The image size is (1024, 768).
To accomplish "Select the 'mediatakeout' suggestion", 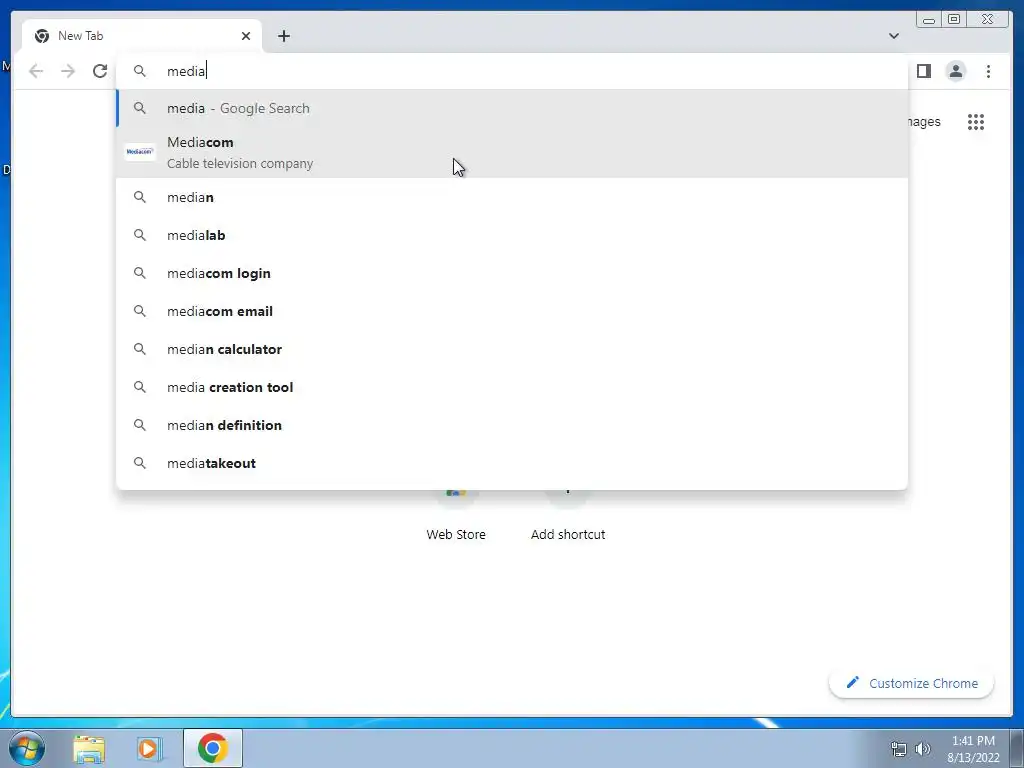I will 512,462.
